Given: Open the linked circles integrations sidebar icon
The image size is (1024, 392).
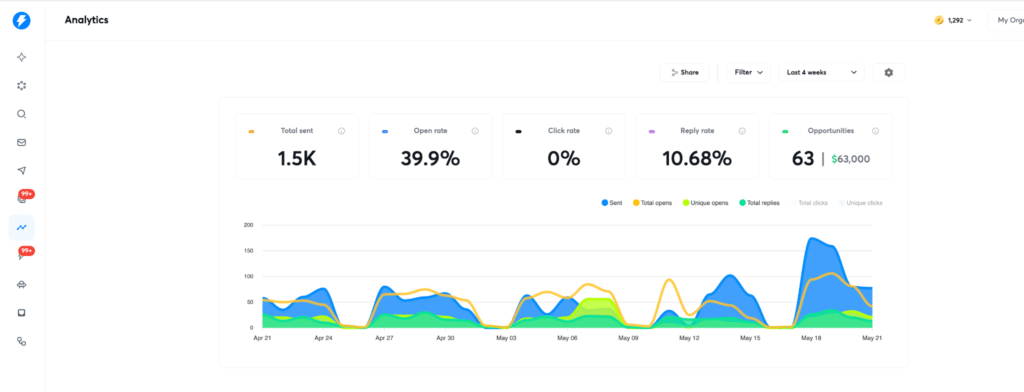Looking at the screenshot, I should [22, 341].
